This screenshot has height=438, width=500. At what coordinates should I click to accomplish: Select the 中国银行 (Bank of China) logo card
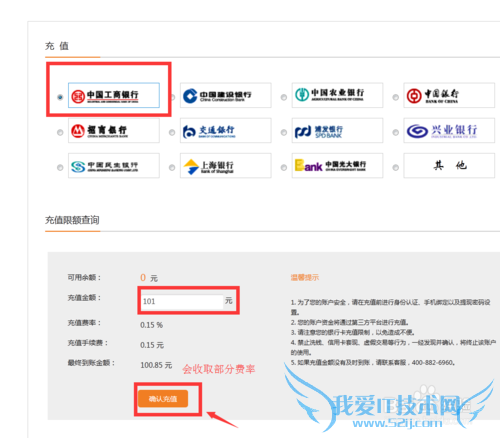pos(449,95)
